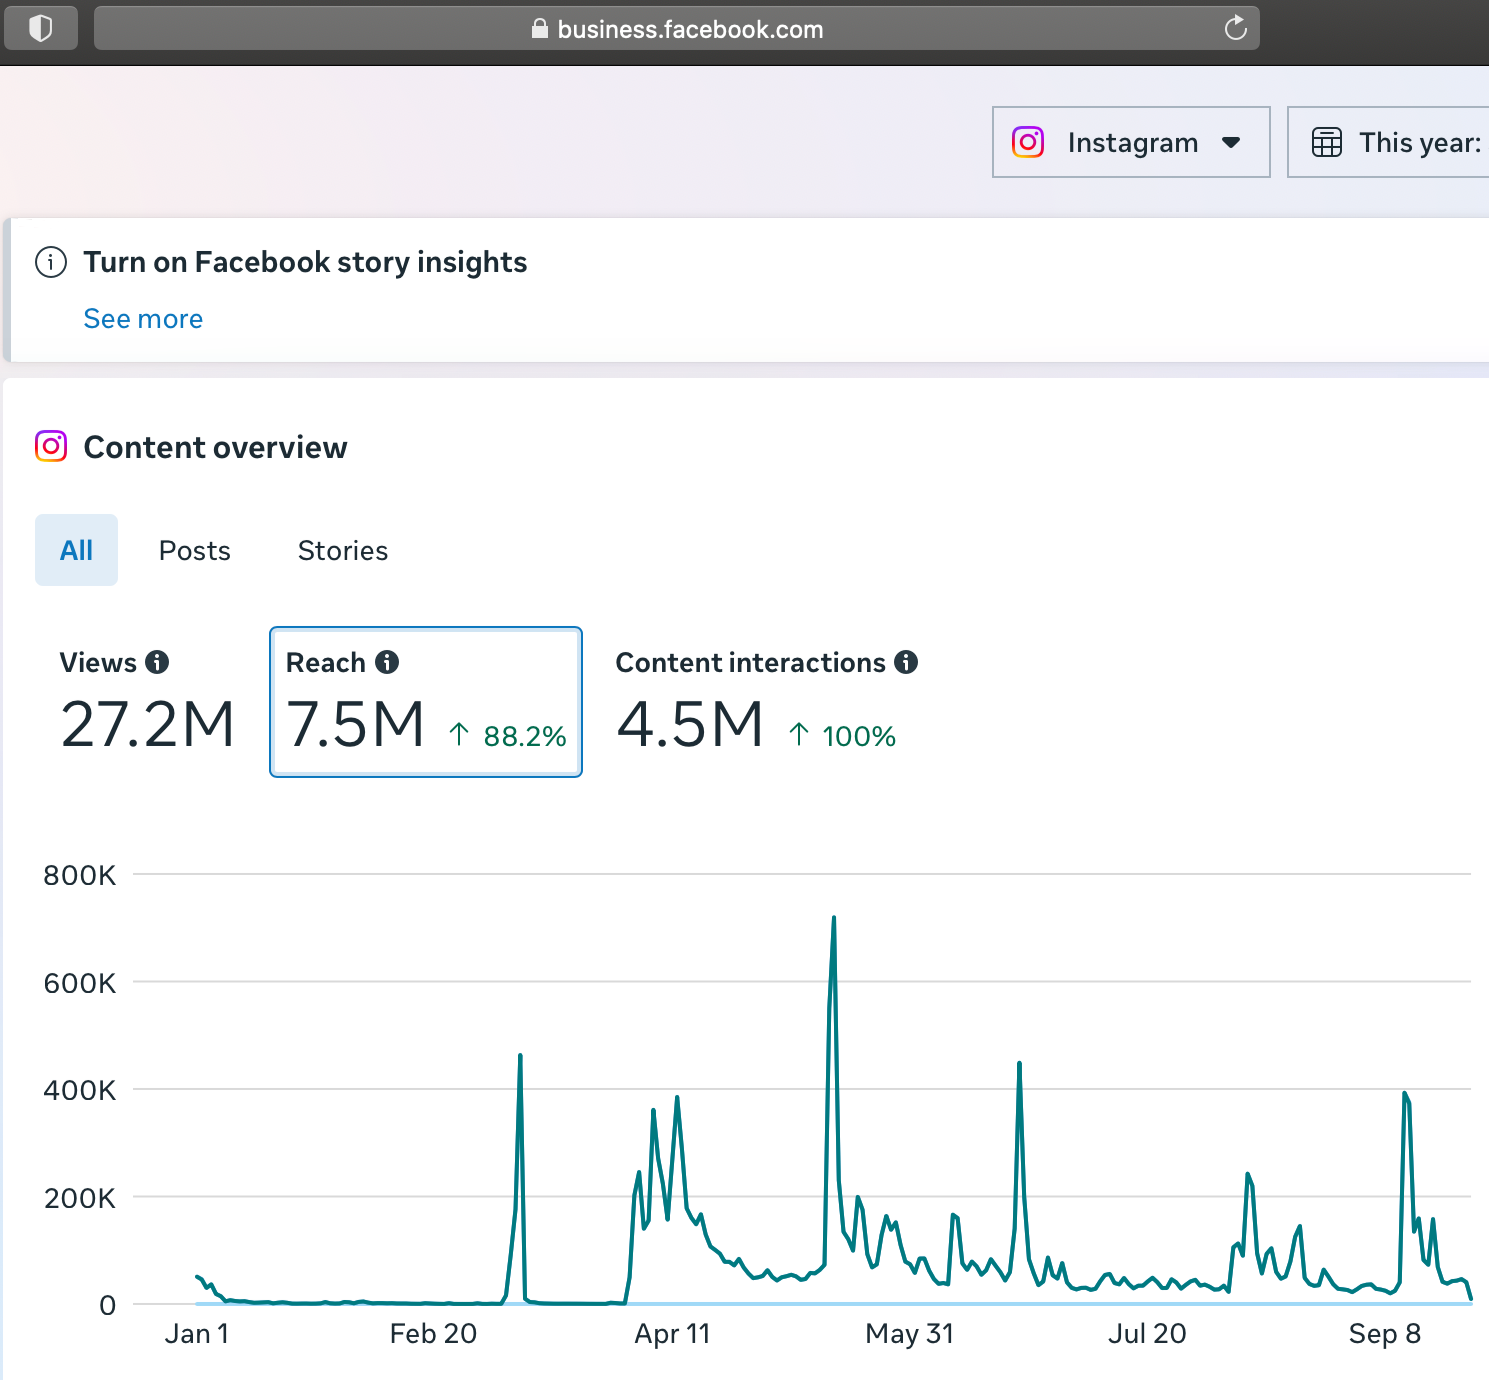Open the See more link
The height and width of the screenshot is (1380, 1489).
pos(143,319)
